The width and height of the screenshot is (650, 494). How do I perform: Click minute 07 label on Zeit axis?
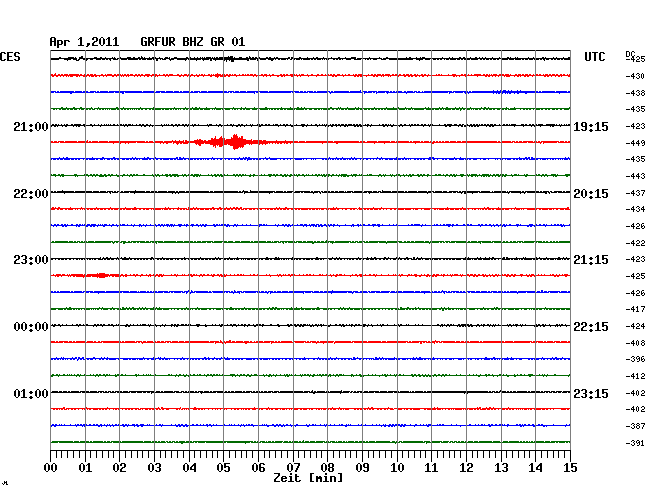293,468
